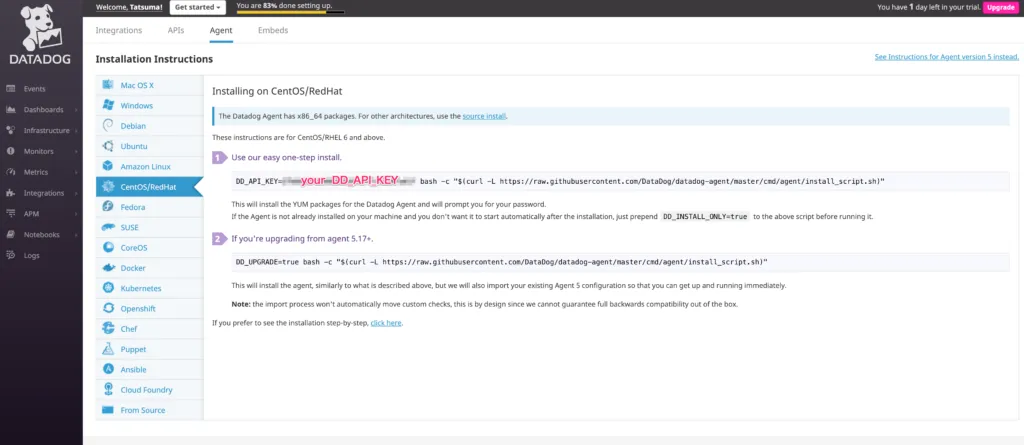Click the Events sidebar icon
Viewport: 1024px width, 445px height.
coord(10,89)
